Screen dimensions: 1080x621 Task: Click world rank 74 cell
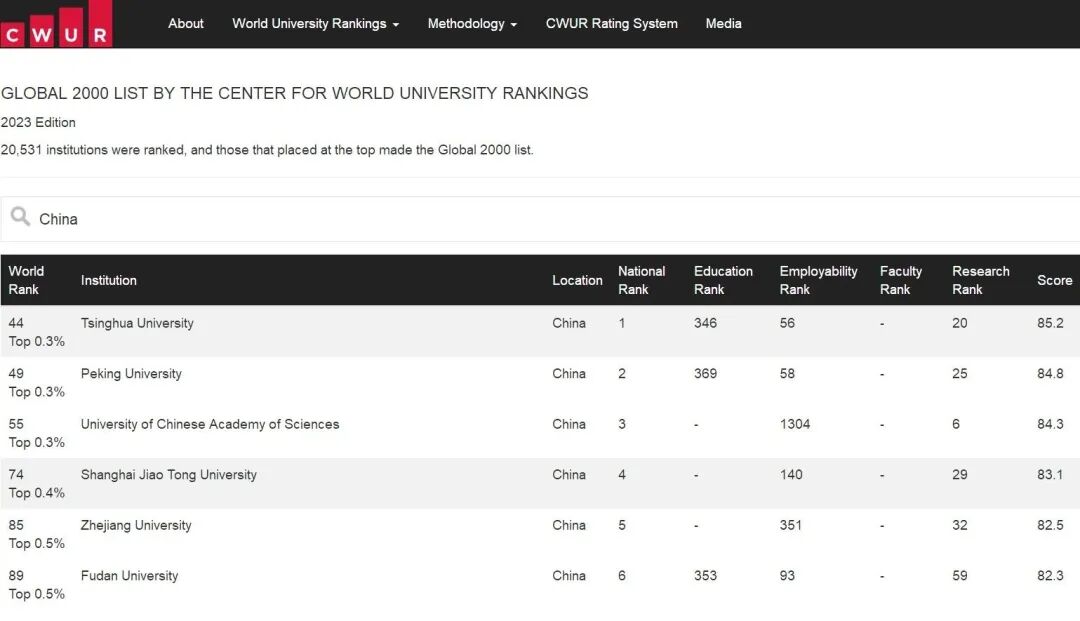tap(16, 474)
